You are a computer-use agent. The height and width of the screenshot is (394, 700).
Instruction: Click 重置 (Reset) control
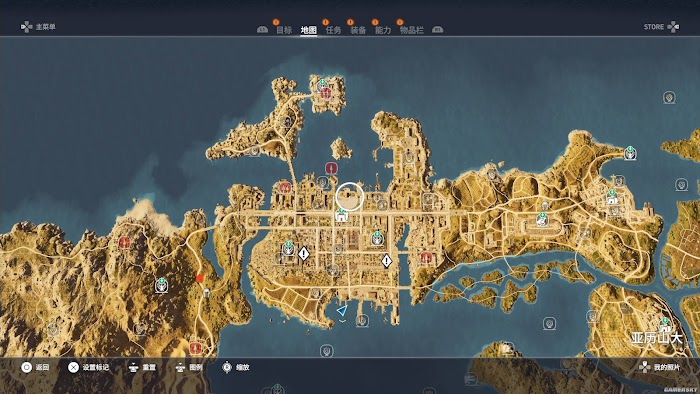pyautogui.click(x=142, y=367)
